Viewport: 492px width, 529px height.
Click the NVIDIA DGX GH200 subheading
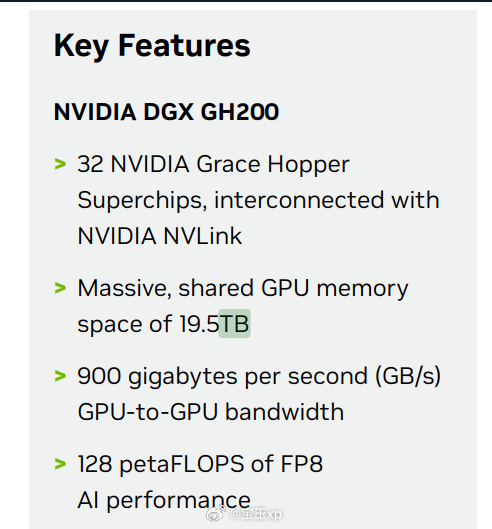pyautogui.click(x=166, y=112)
